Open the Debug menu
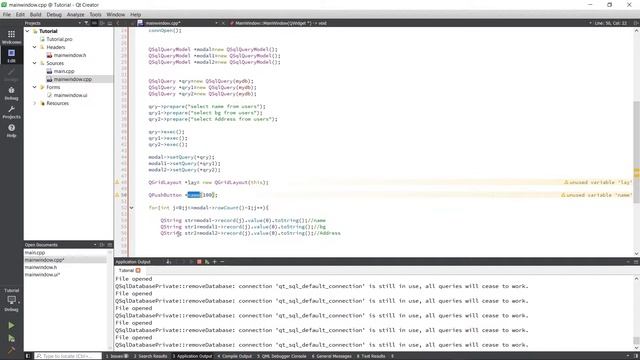The image size is (640, 360). tap(54, 14)
